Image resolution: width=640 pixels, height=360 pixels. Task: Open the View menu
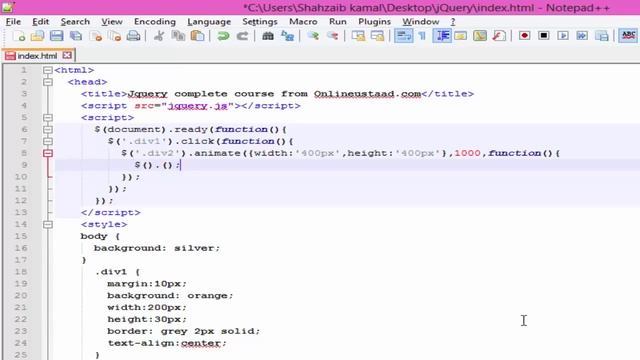[112, 22]
